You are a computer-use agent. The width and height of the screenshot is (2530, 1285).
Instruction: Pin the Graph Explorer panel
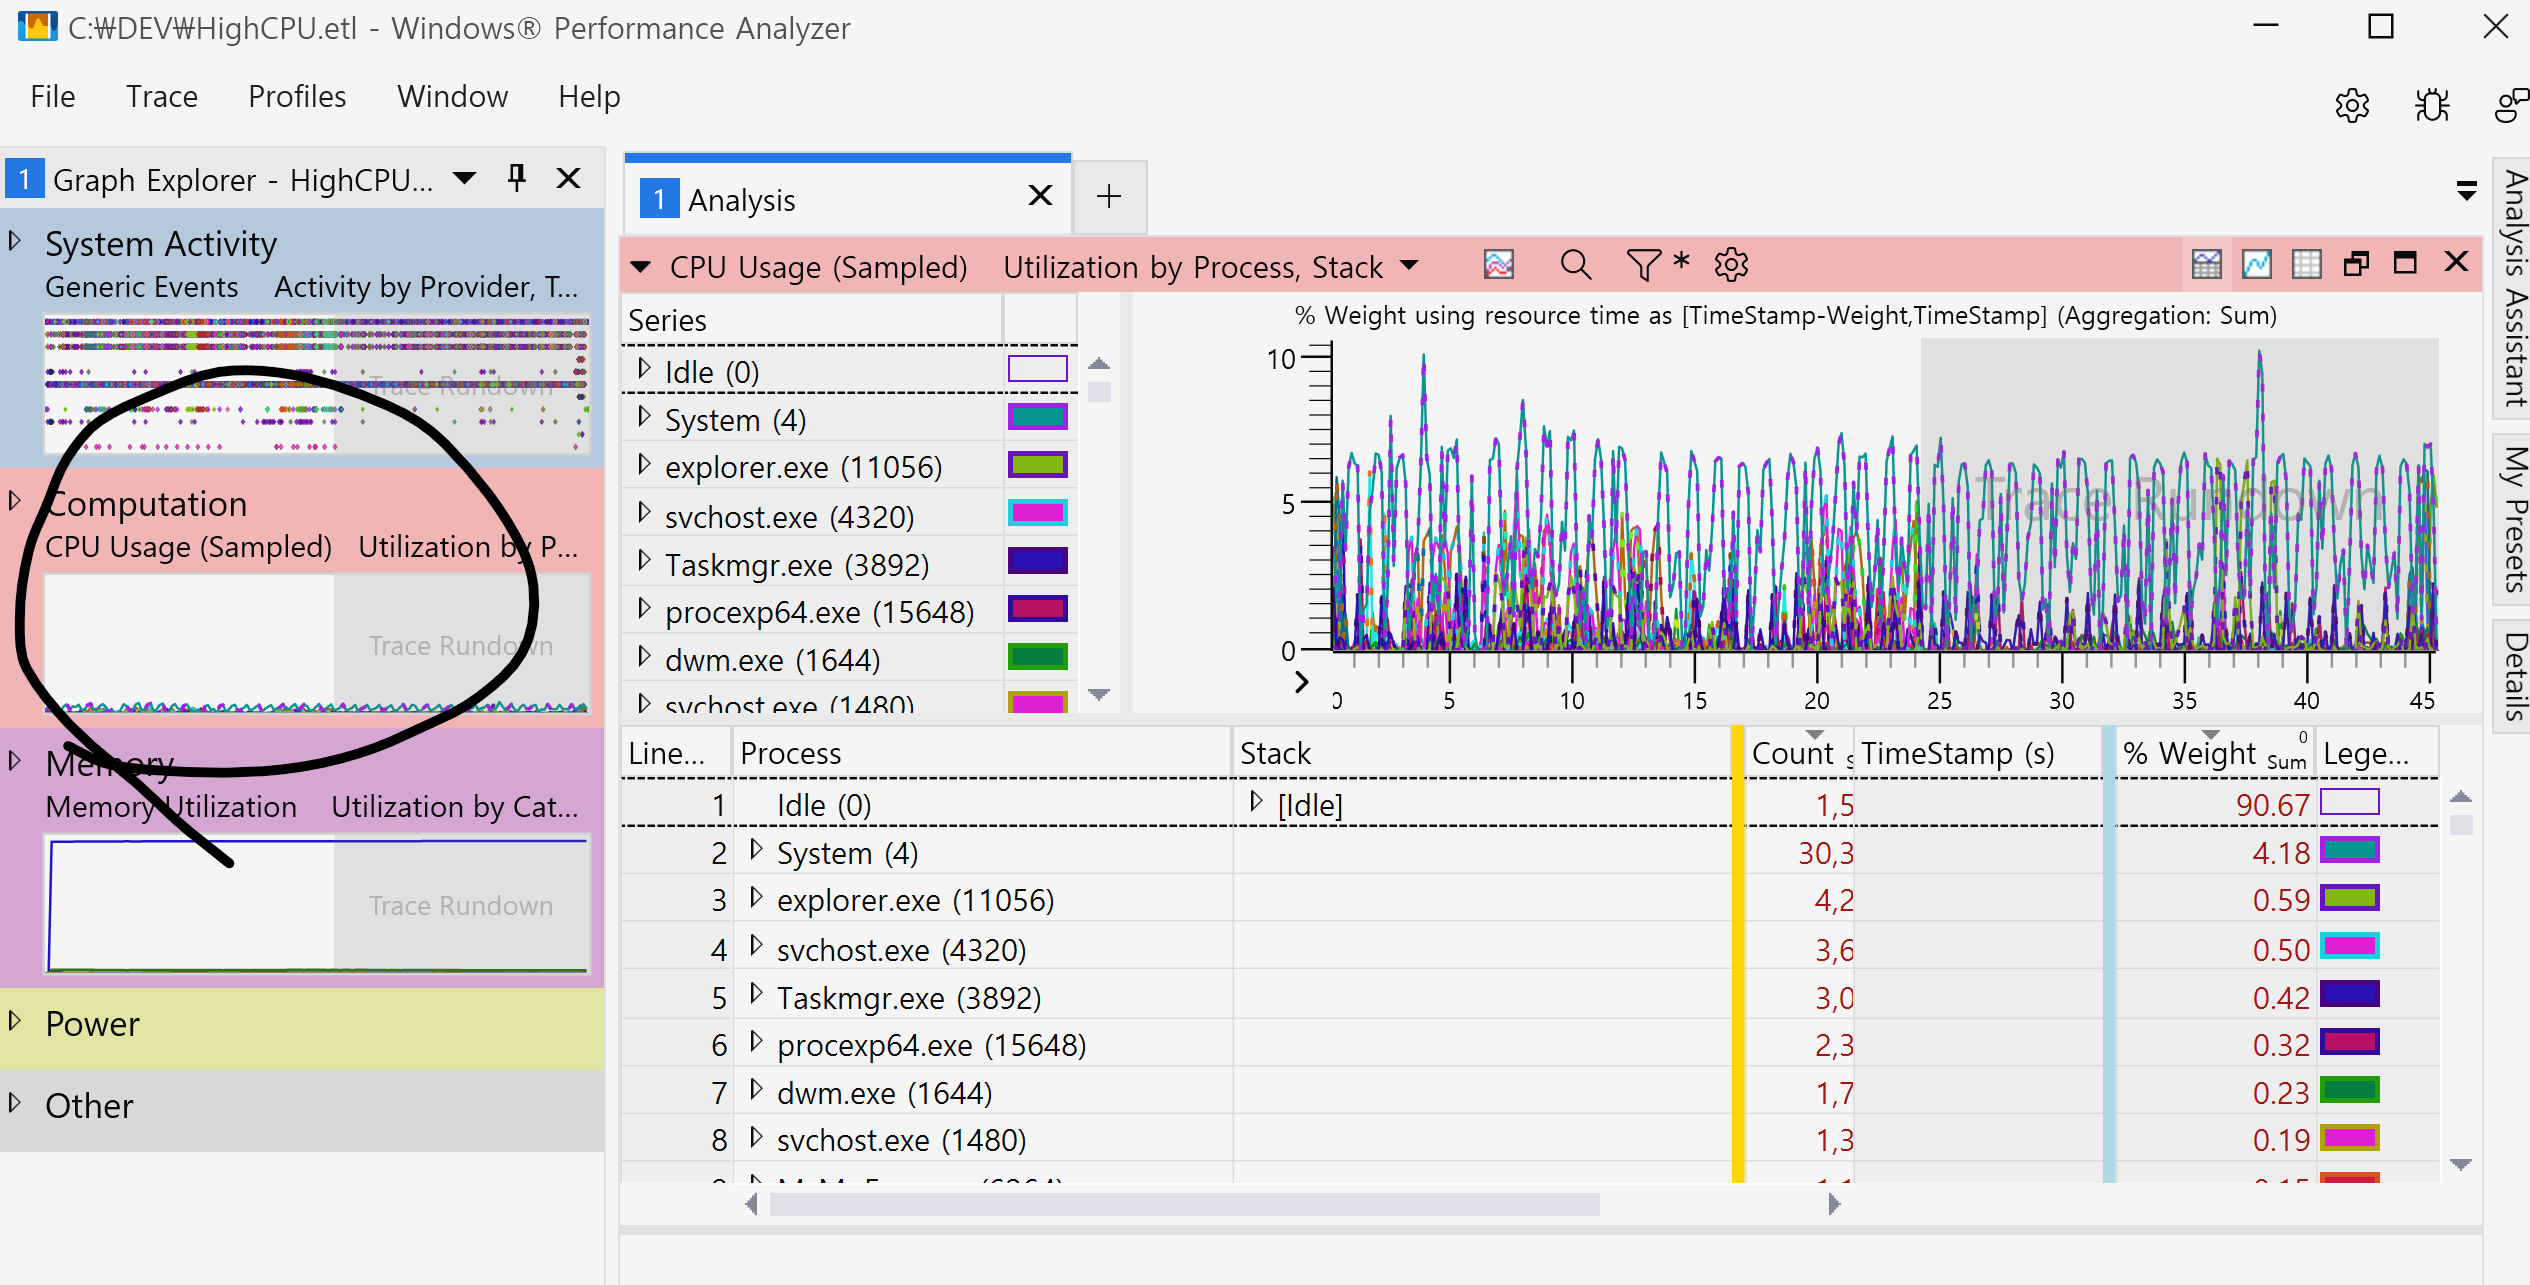click(516, 178)
